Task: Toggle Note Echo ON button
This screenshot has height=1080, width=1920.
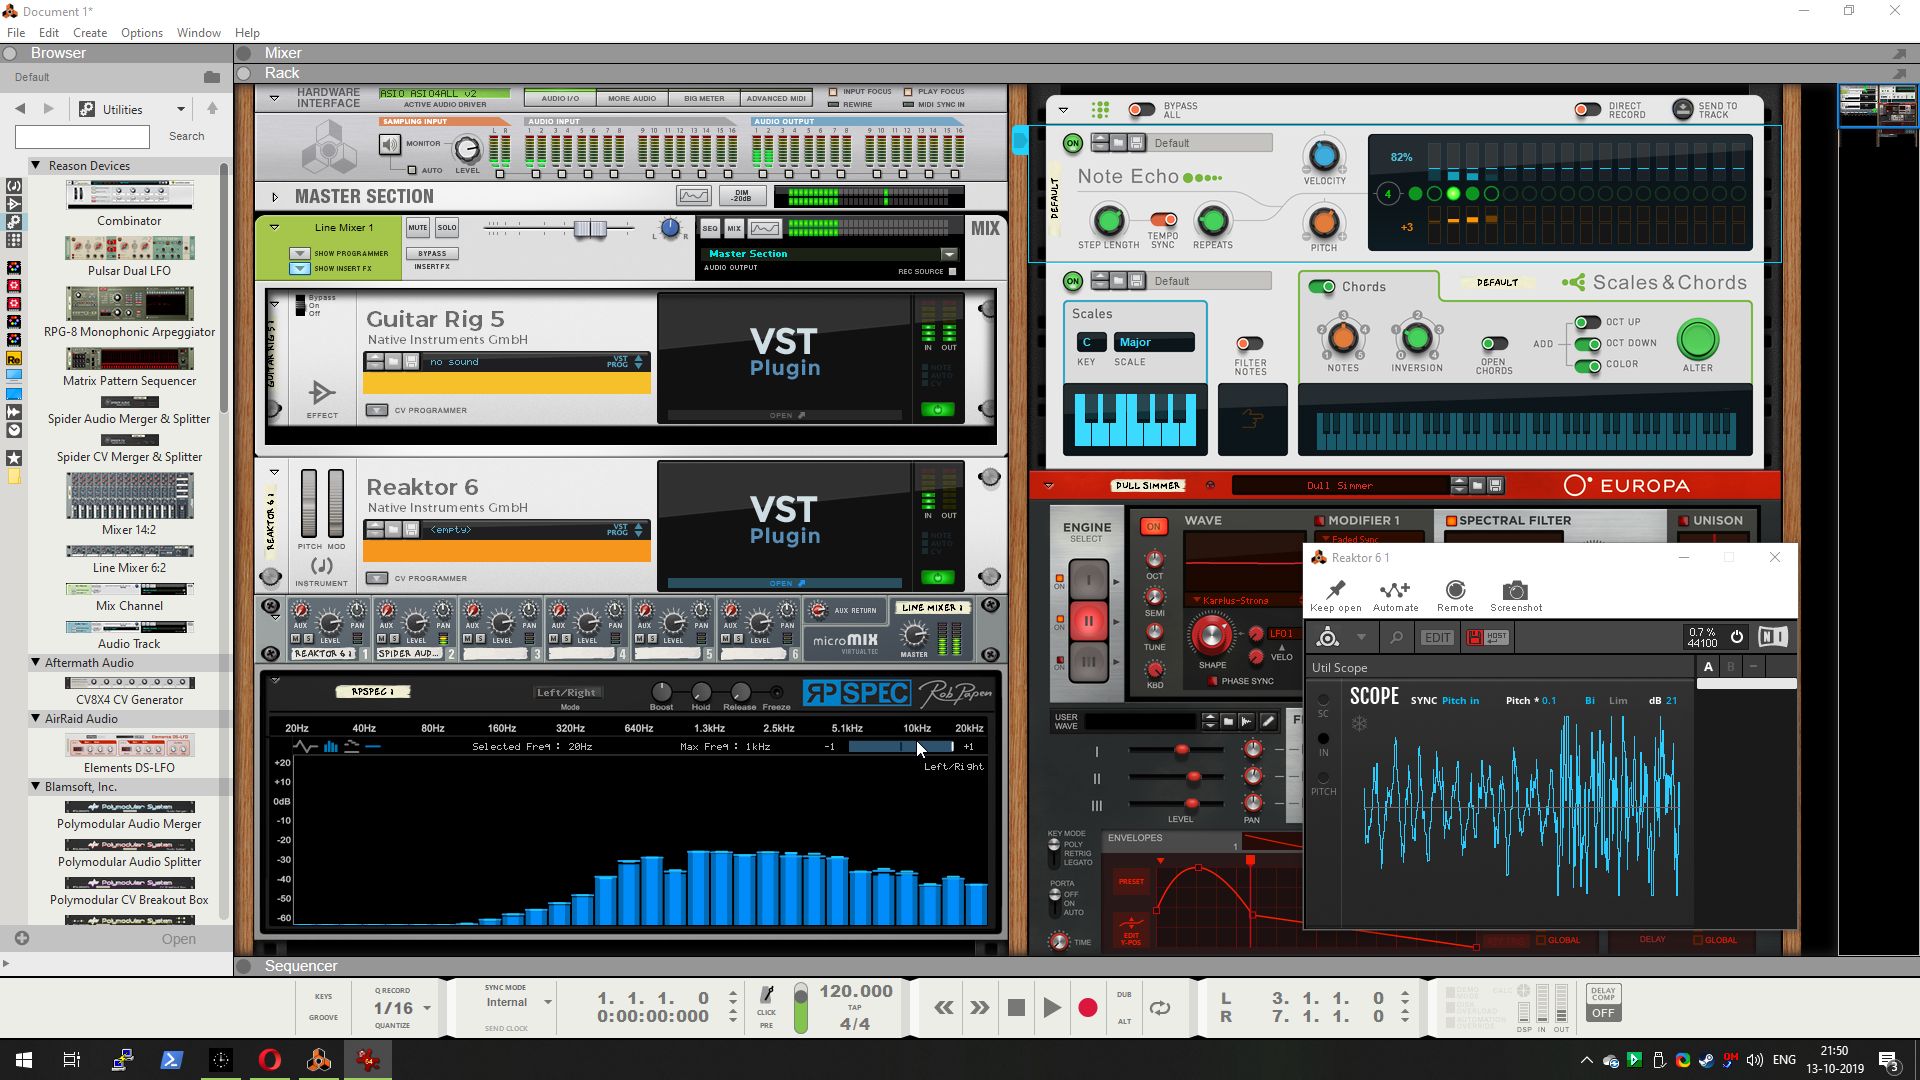Action: click(1072, 143)
